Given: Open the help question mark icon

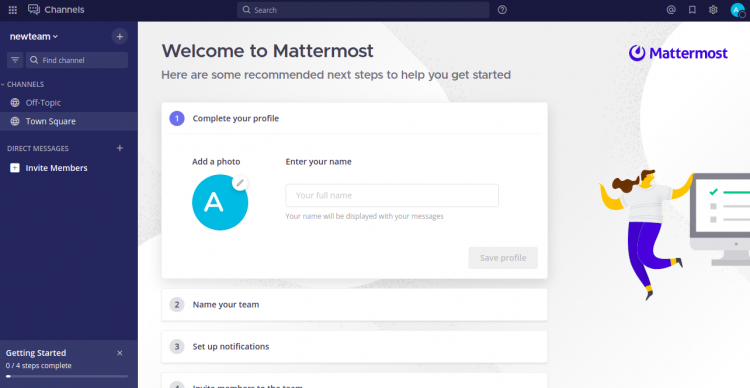Looking at the screenshot, I should pyautogui.click(x=502, y=10).
